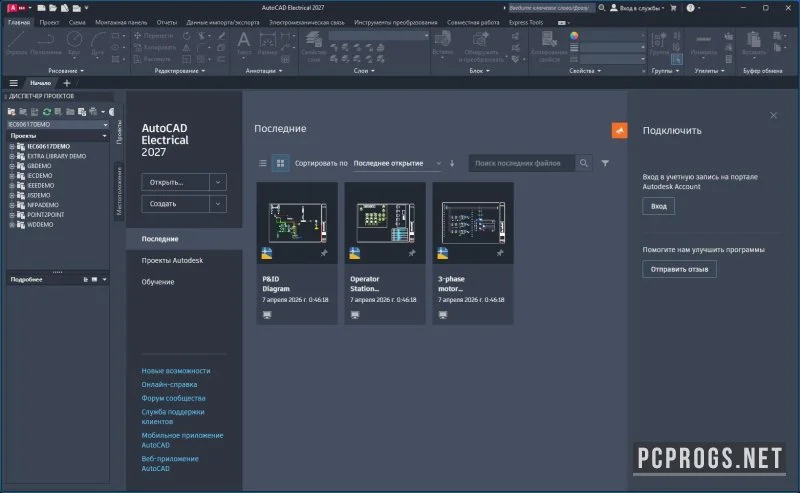Open the P&ID Diagram thumbnail
This screenshot has width=800, height=493.
click(x=297, y=223)
